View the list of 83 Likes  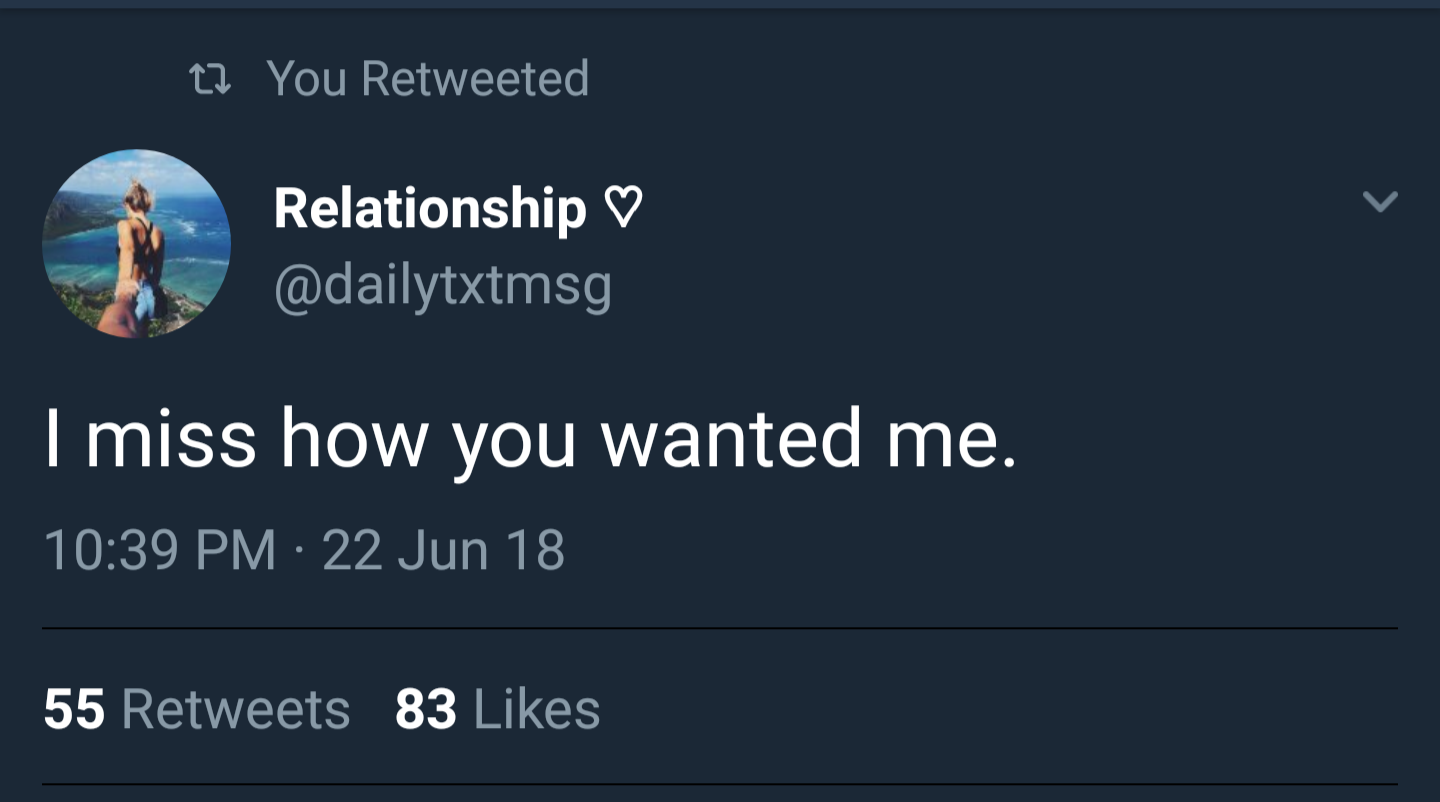497,709
